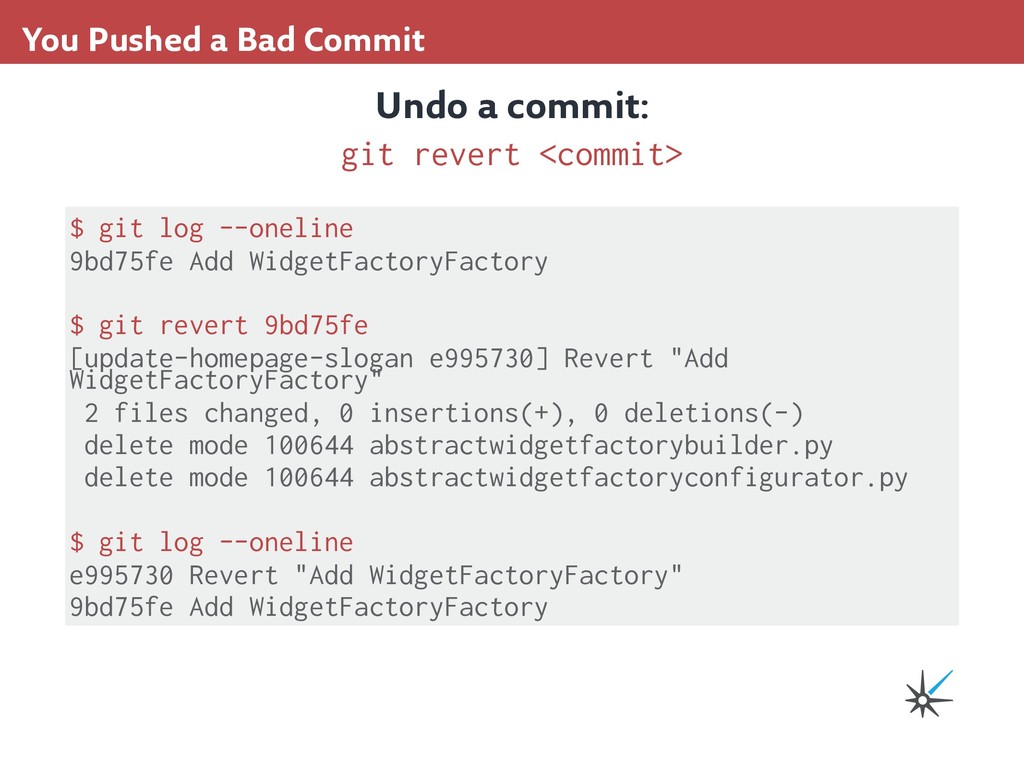Click the filename abstractwidgetfactoryconfigurator.py
This screenshot has width=1024, height=768.
click(638, 478)
